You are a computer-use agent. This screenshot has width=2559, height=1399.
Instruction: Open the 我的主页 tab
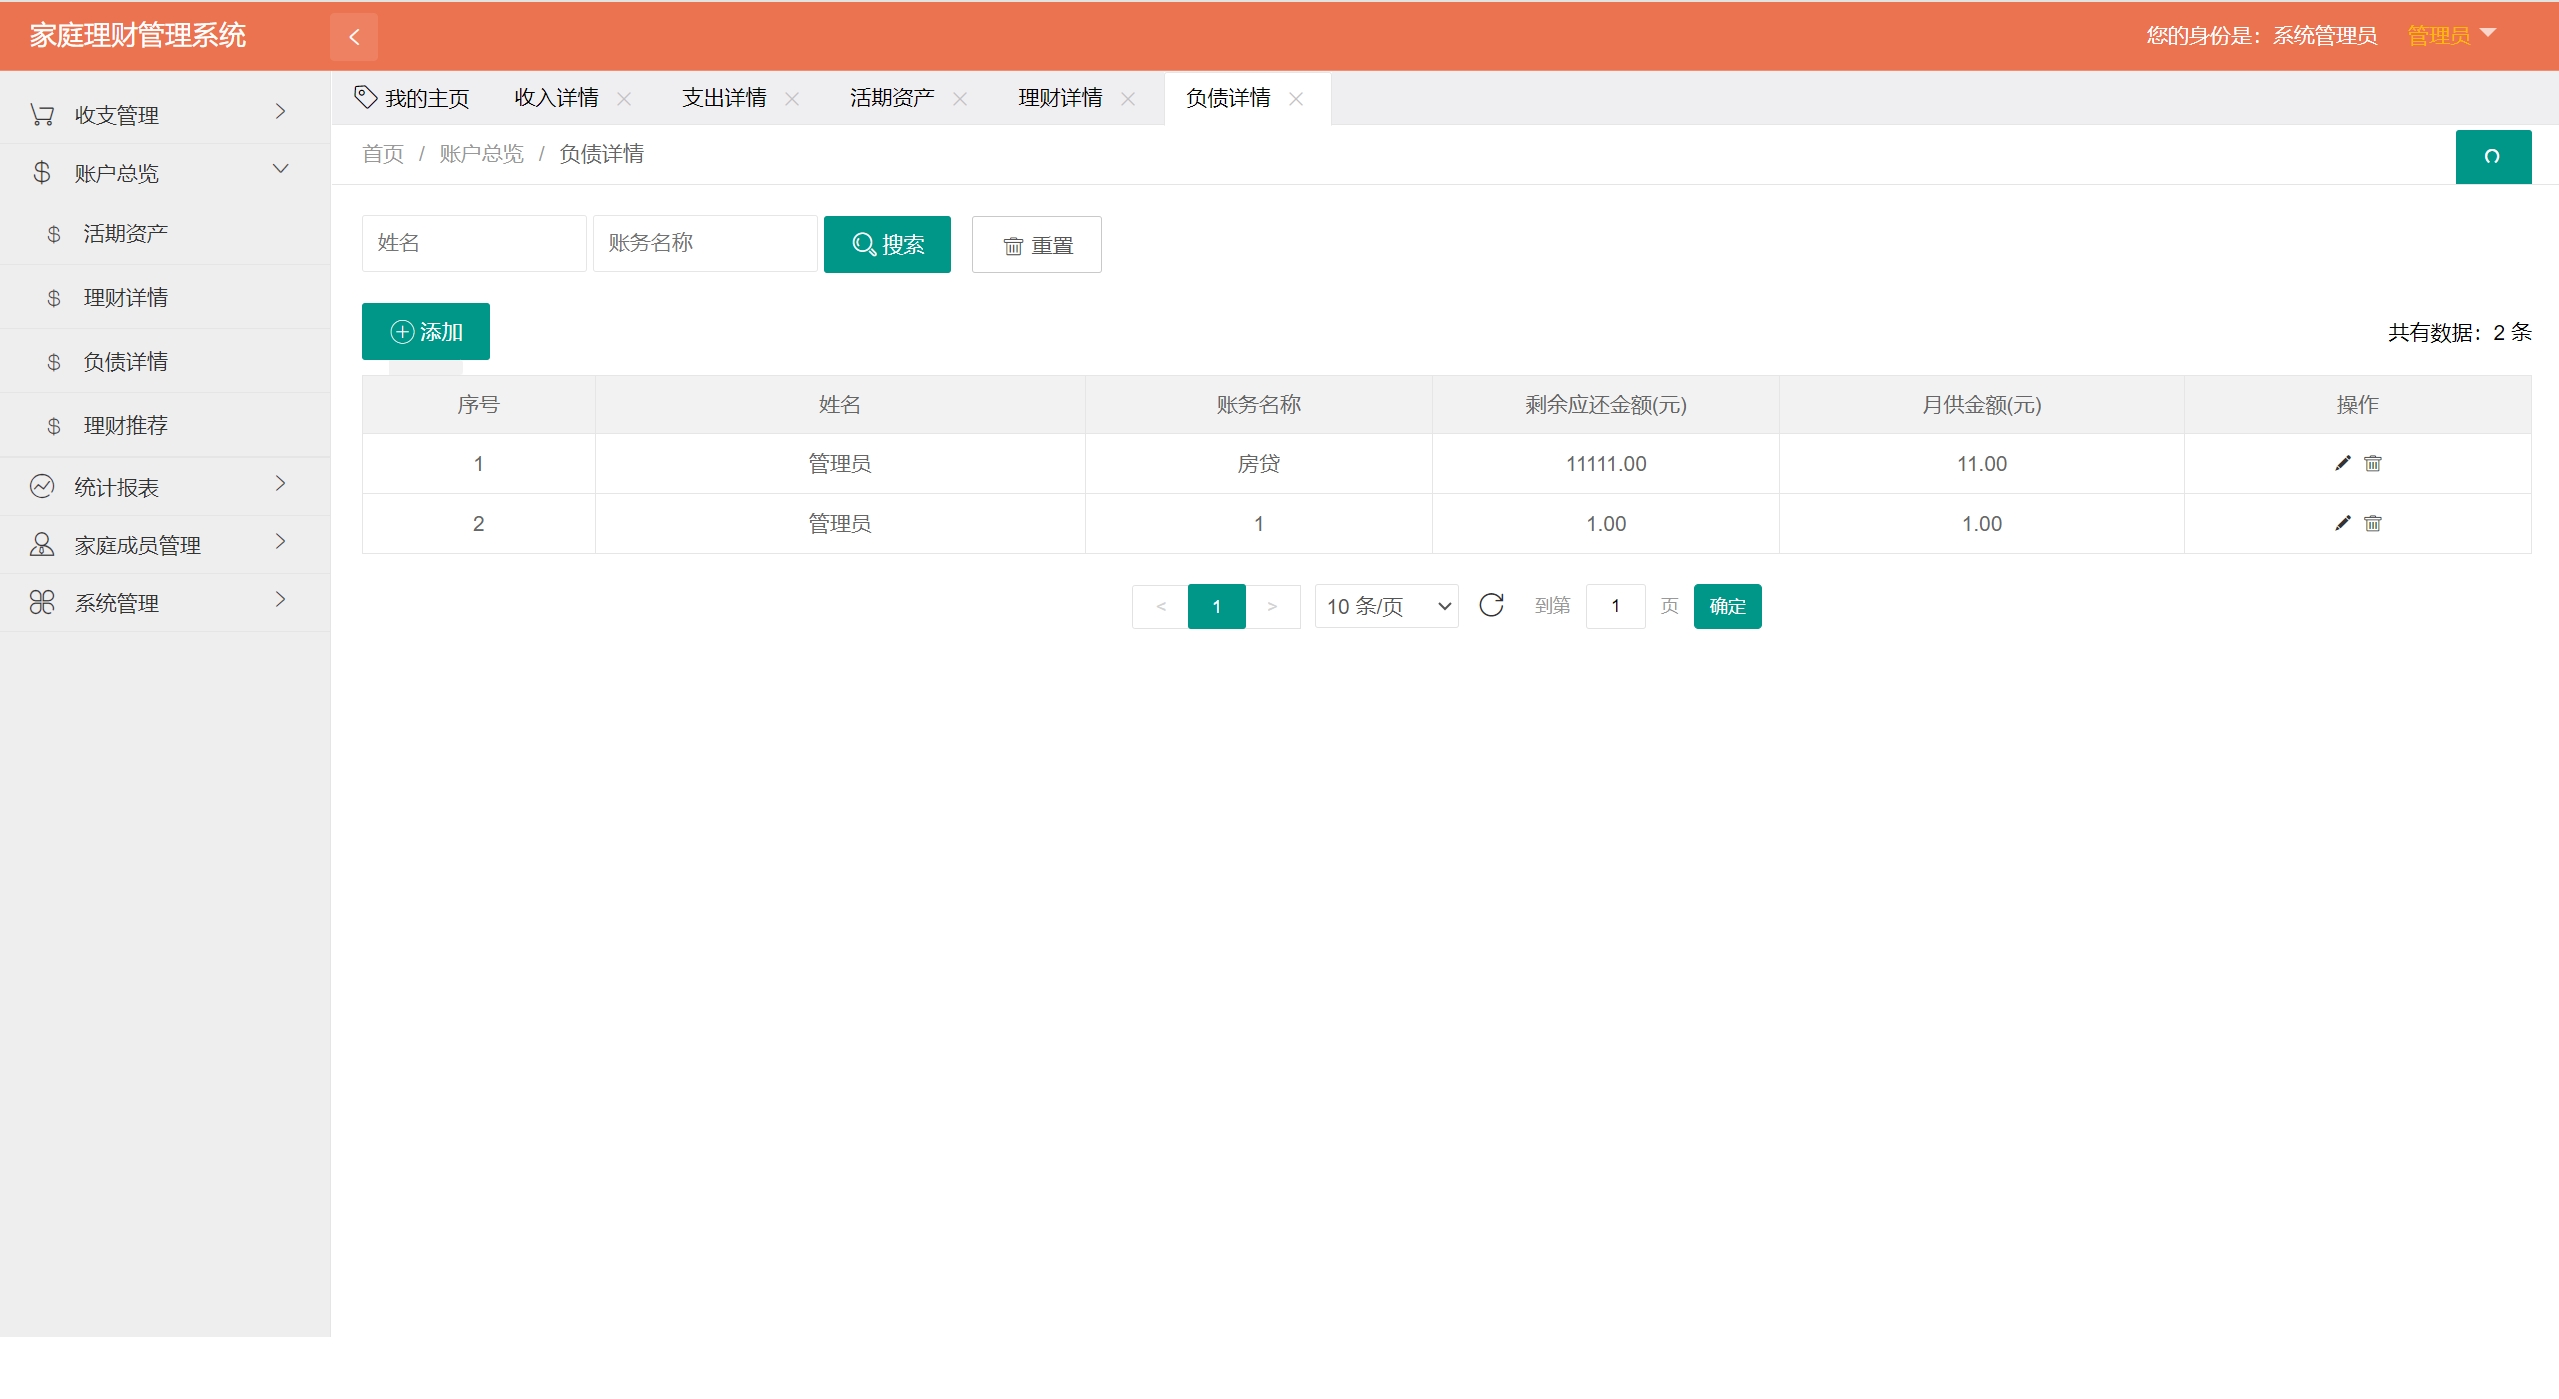click(413, 98)
